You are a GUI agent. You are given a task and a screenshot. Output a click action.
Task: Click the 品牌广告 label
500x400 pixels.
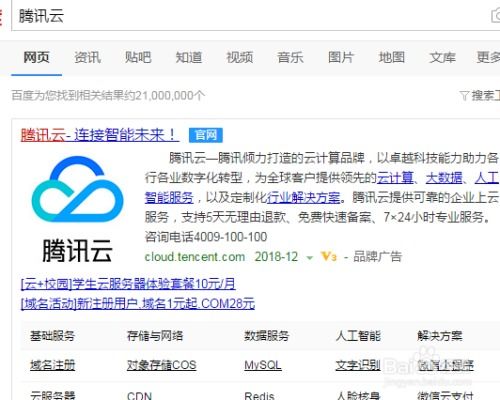pyautogui.click(x=377, y=256)
